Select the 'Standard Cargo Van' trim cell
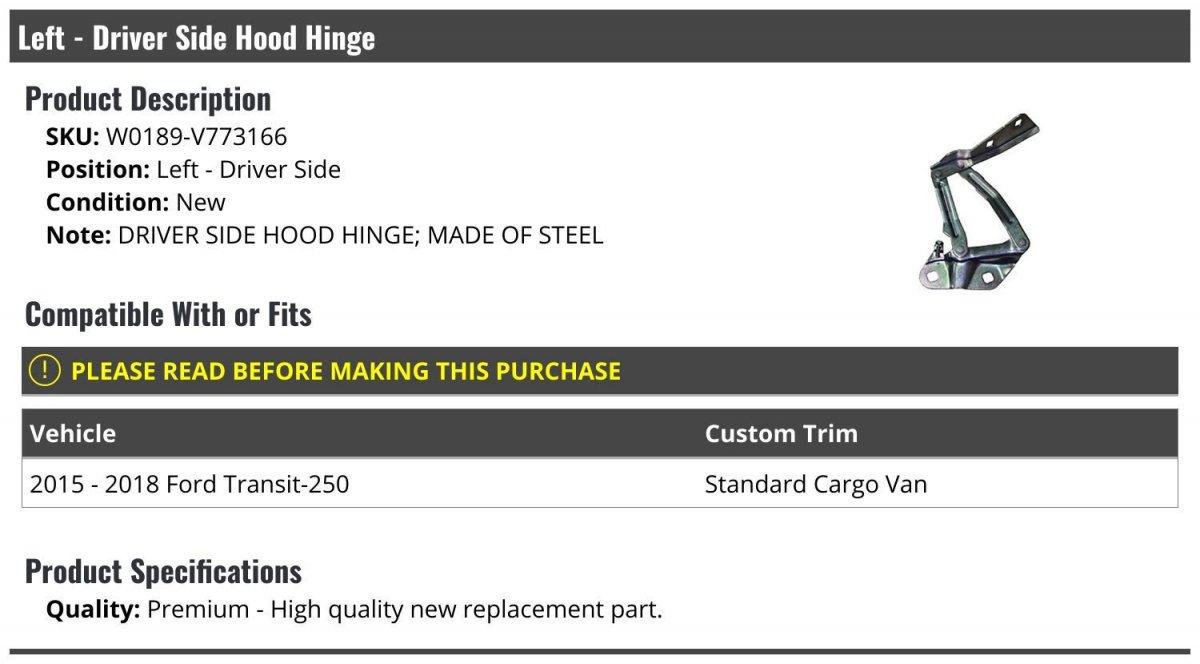The height and width of the screenshot is (664, 1200). tap(816, 484)
